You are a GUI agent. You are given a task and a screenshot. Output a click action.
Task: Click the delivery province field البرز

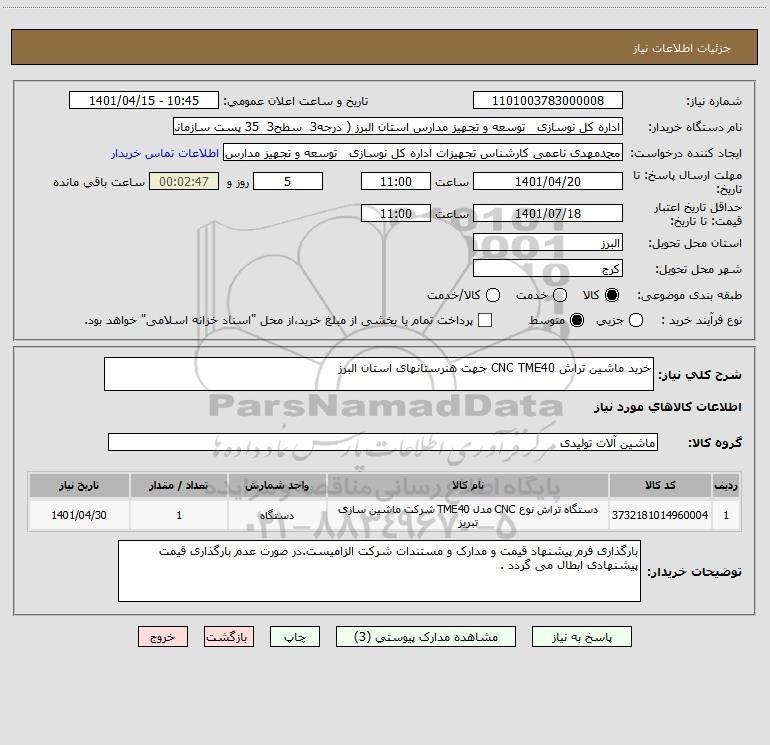click(x=548, y=243)
